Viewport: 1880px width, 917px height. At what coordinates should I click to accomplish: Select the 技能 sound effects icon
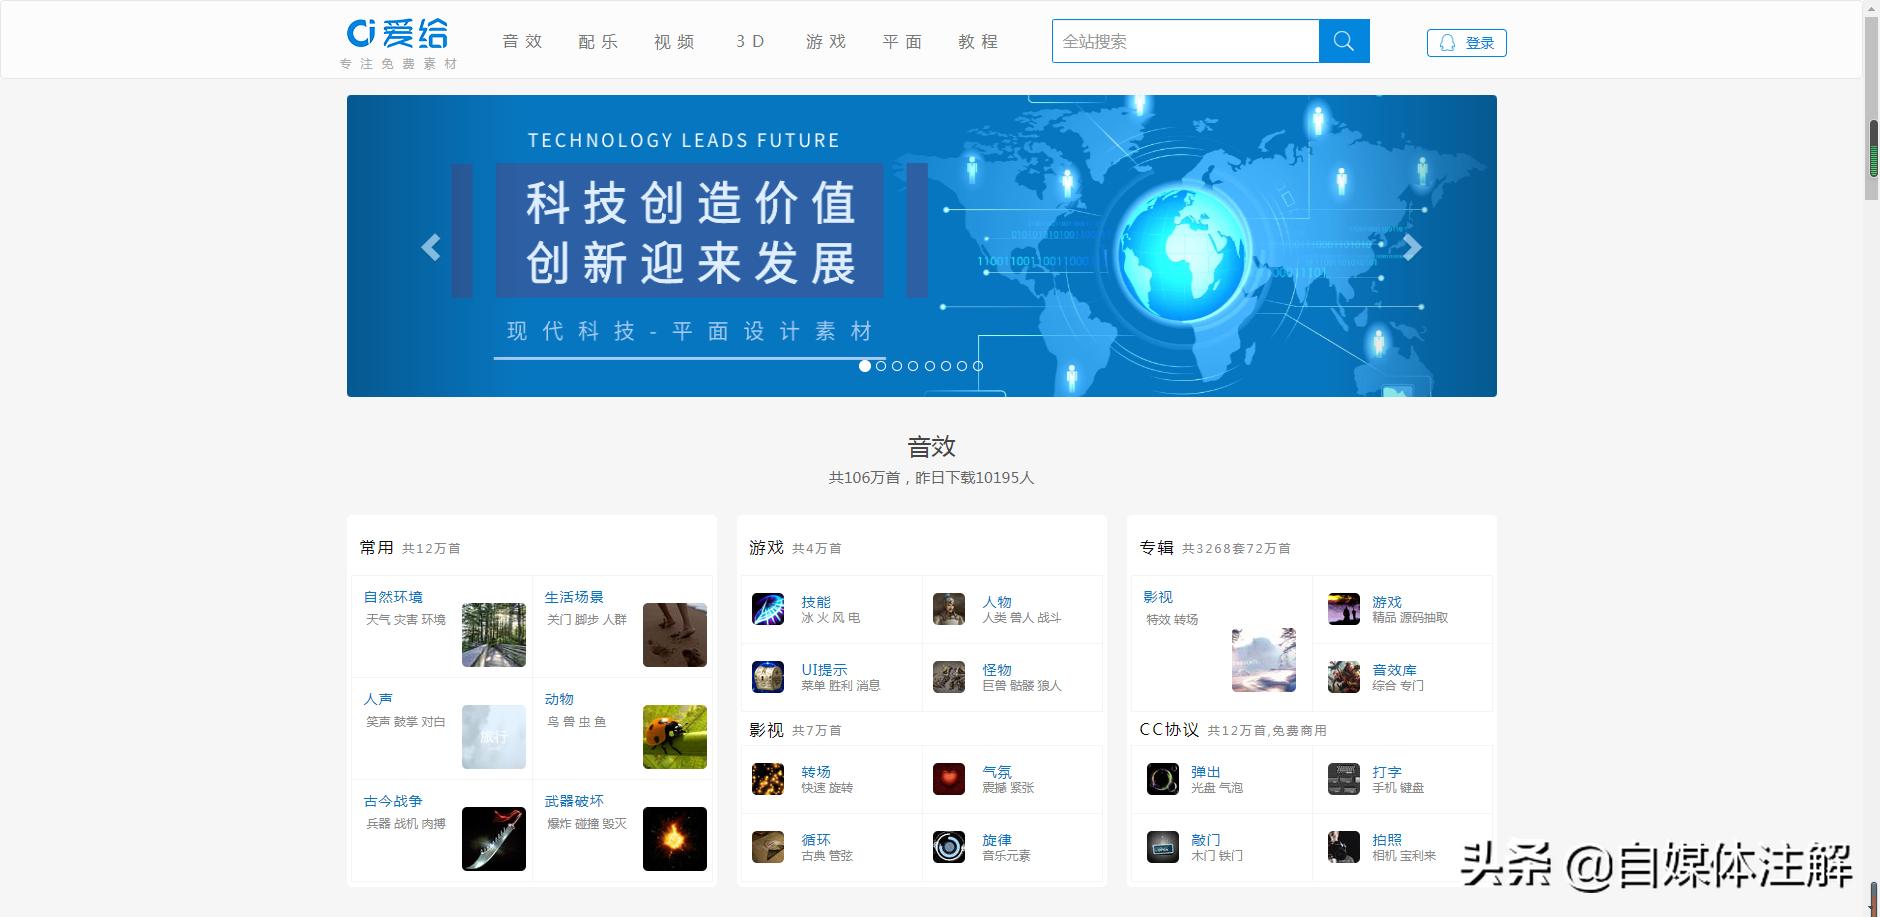768,610
